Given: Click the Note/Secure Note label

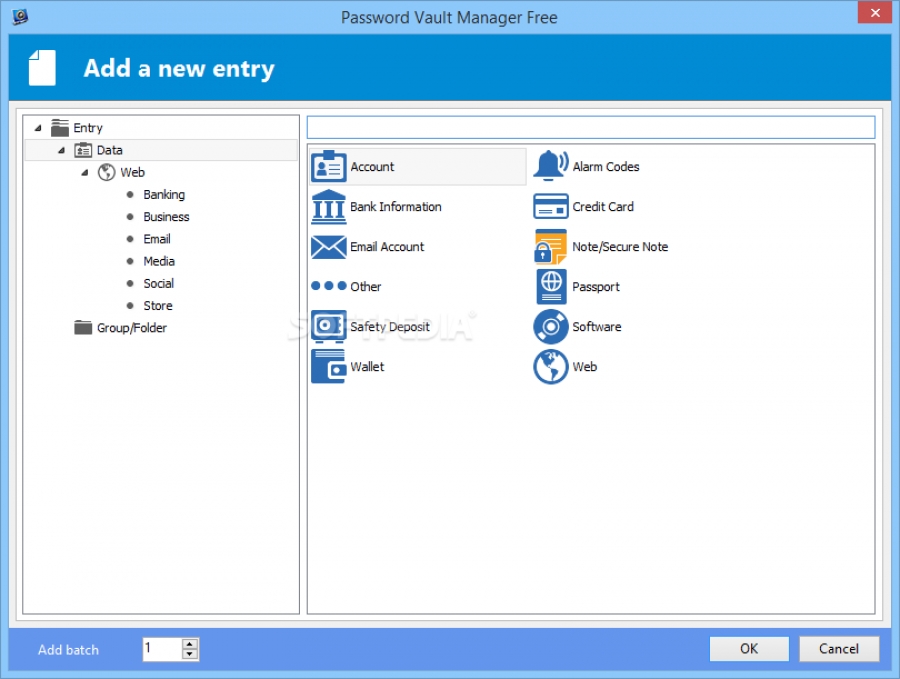Looking at the screenshot, I should [x=620, y=247].
